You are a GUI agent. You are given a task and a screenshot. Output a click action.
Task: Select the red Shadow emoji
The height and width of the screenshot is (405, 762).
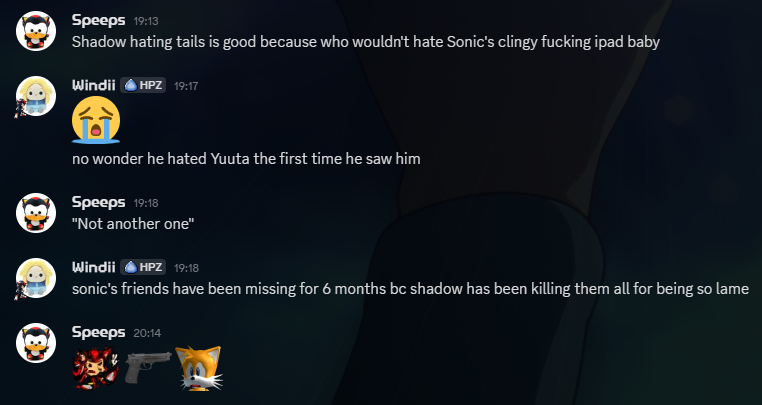pos(95,368)
